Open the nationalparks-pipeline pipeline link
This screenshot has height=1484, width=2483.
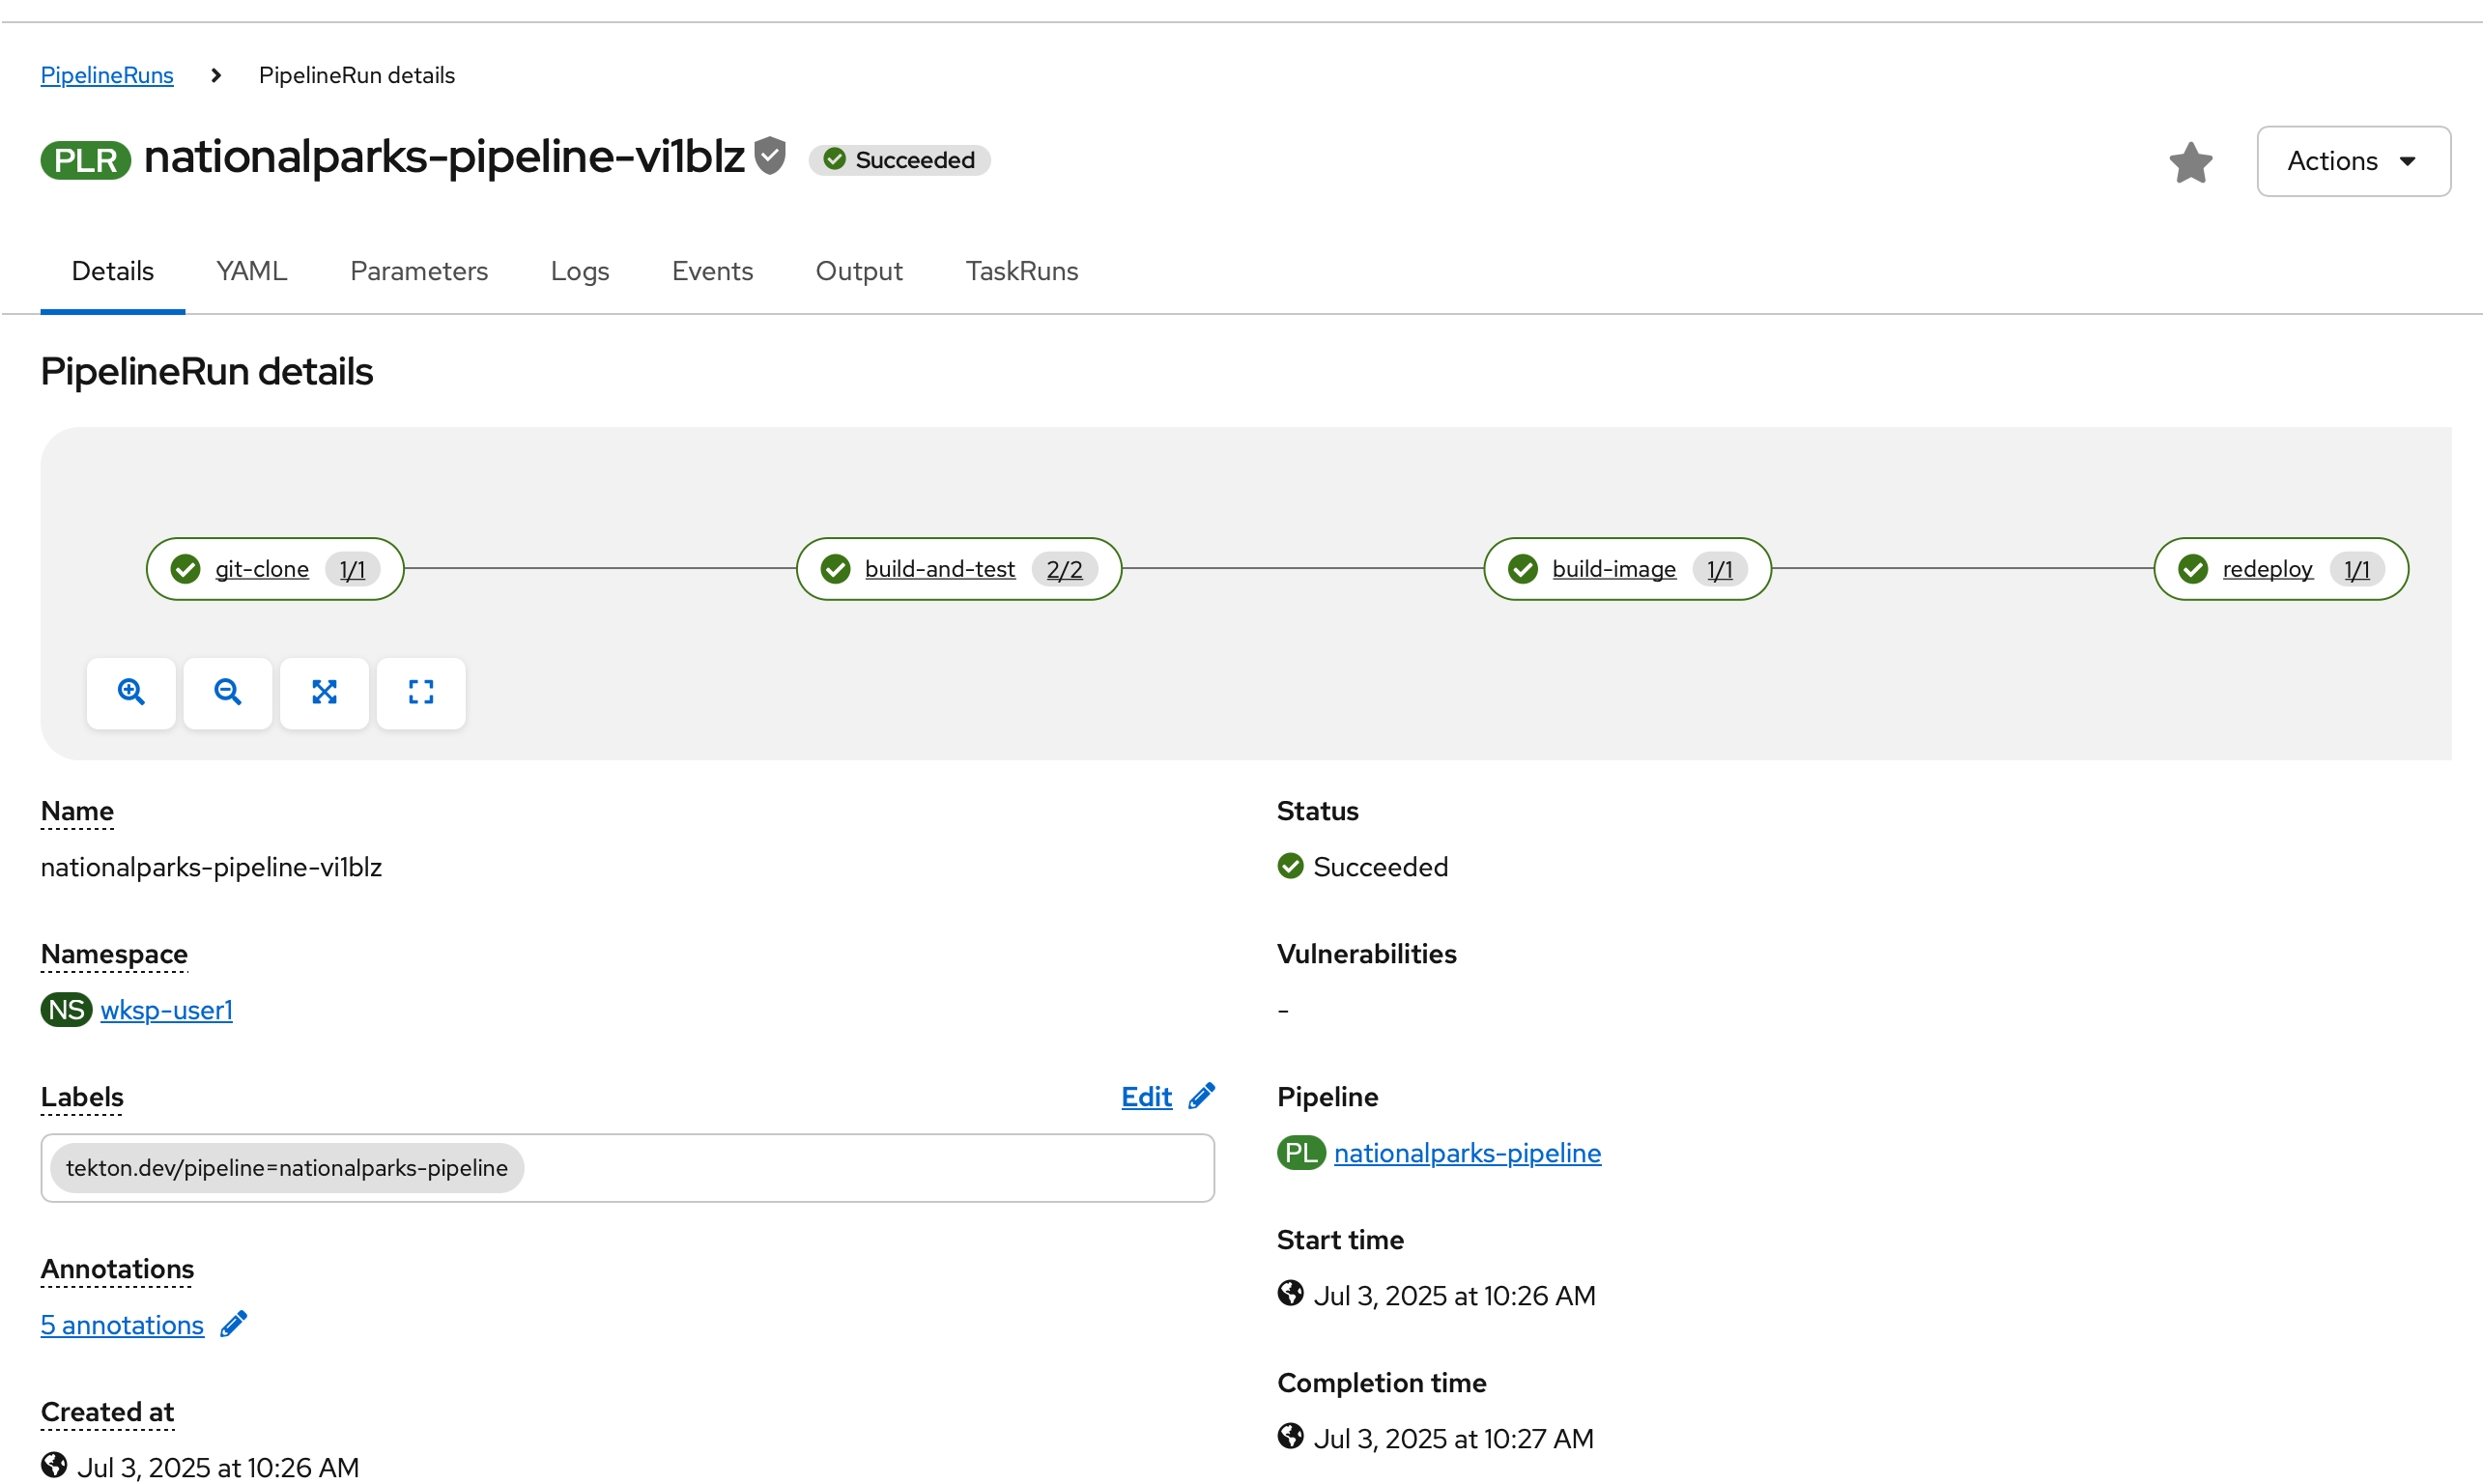click(1466, 1153)
